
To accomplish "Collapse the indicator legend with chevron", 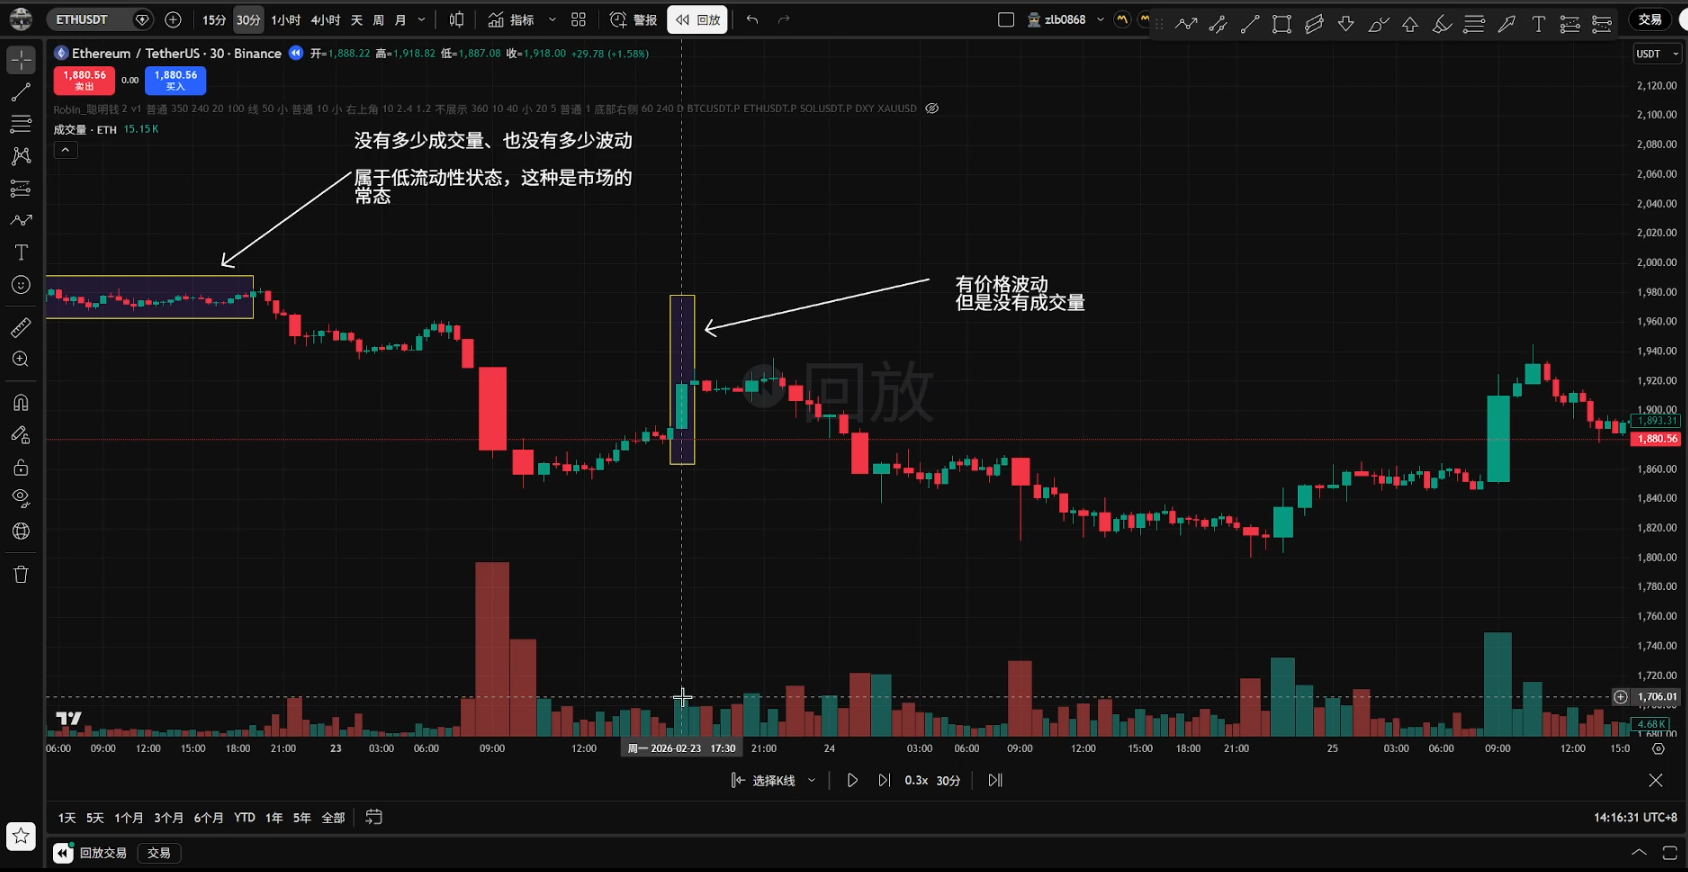I will pos(65,150).
